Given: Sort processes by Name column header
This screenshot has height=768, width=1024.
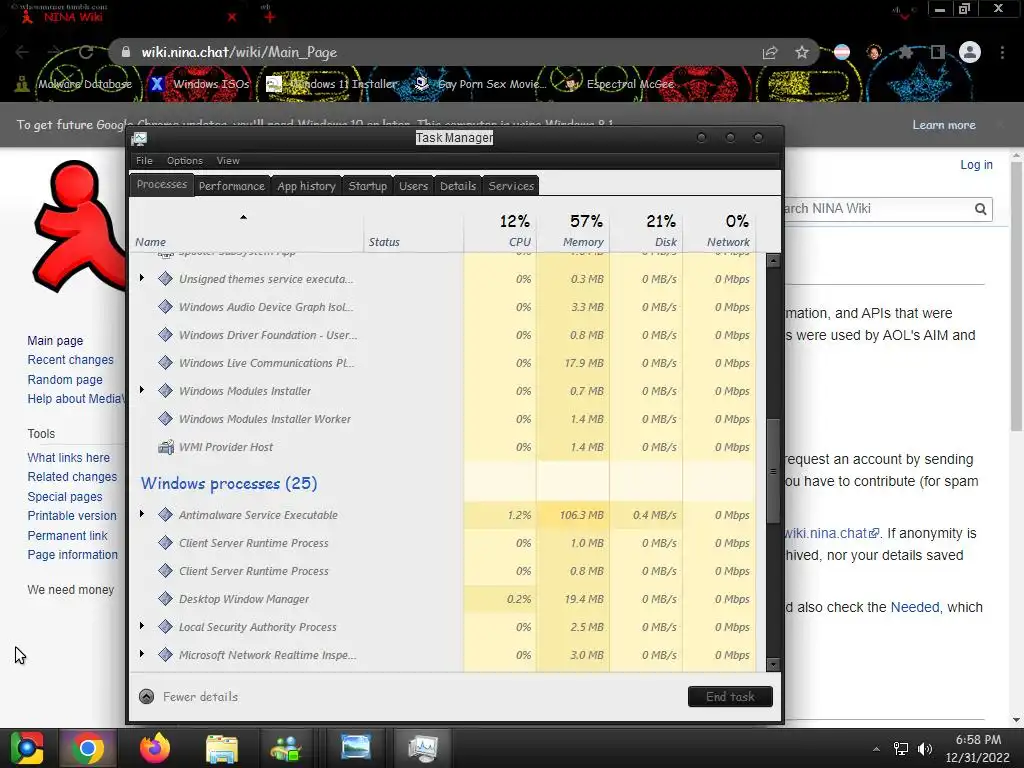Looking at the screenshot, I should pyautogui.click(x=246, y=231).
